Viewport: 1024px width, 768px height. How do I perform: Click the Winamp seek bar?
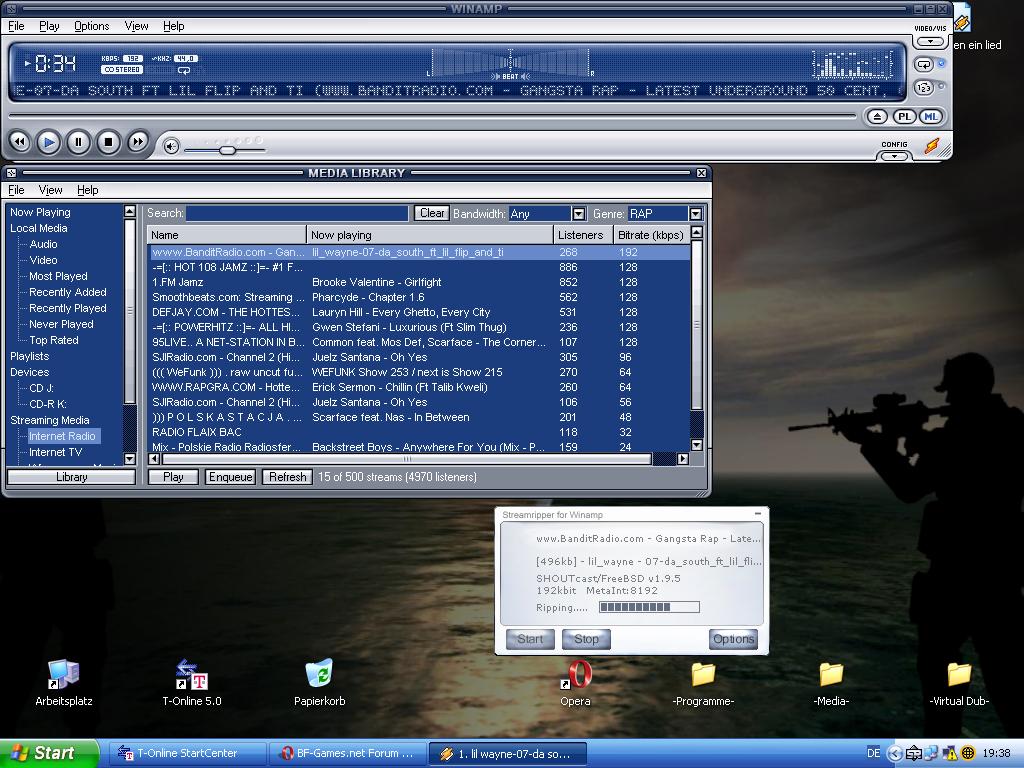pos(432,116)
